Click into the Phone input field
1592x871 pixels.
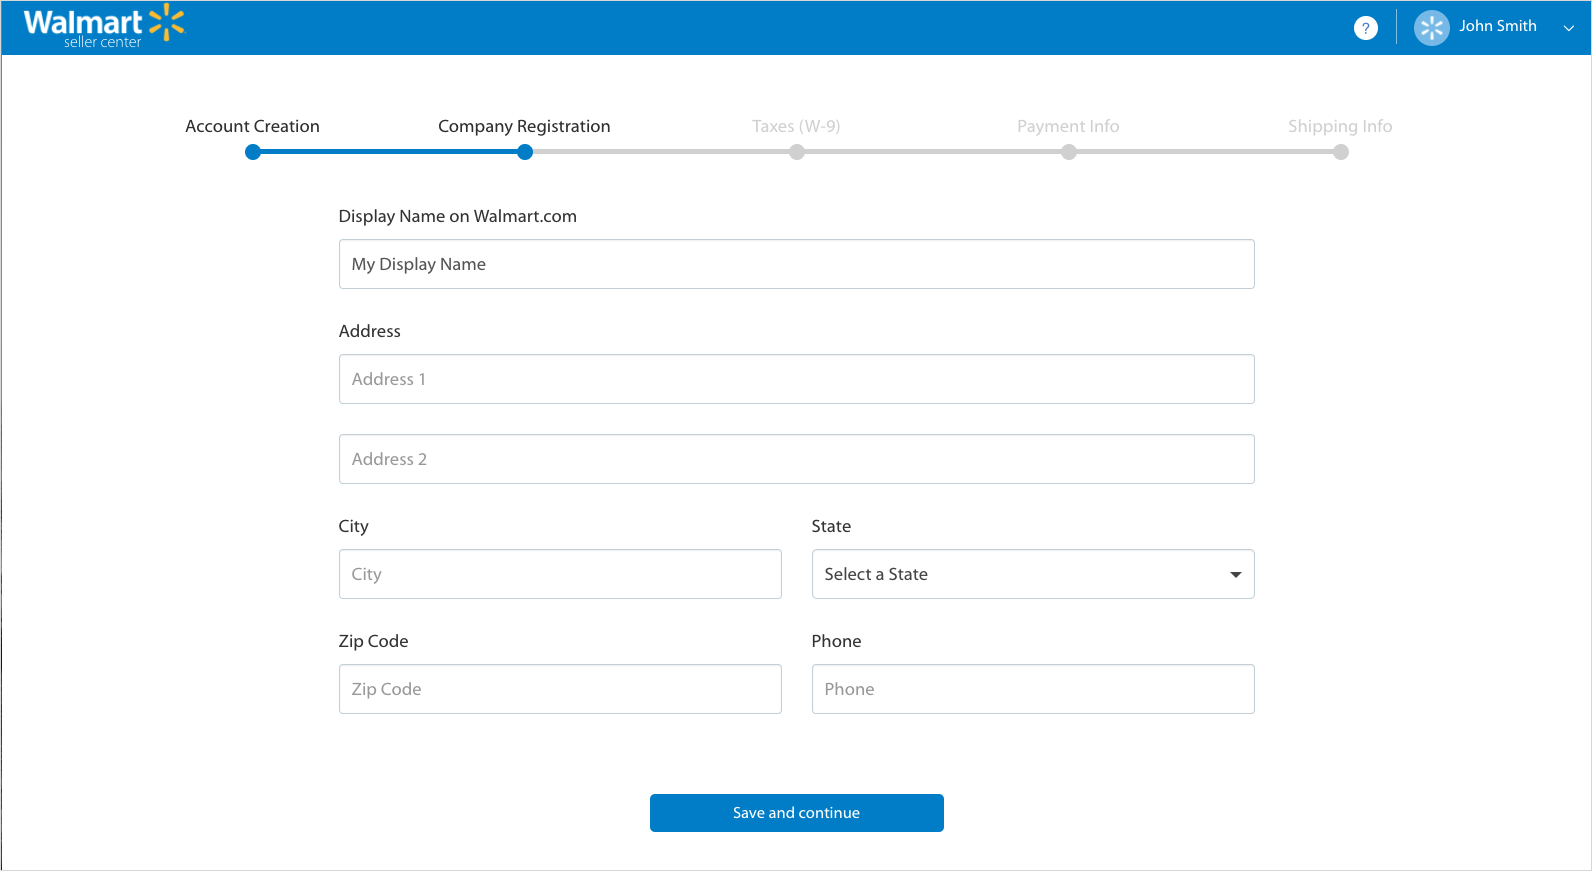click(1033, 689)
